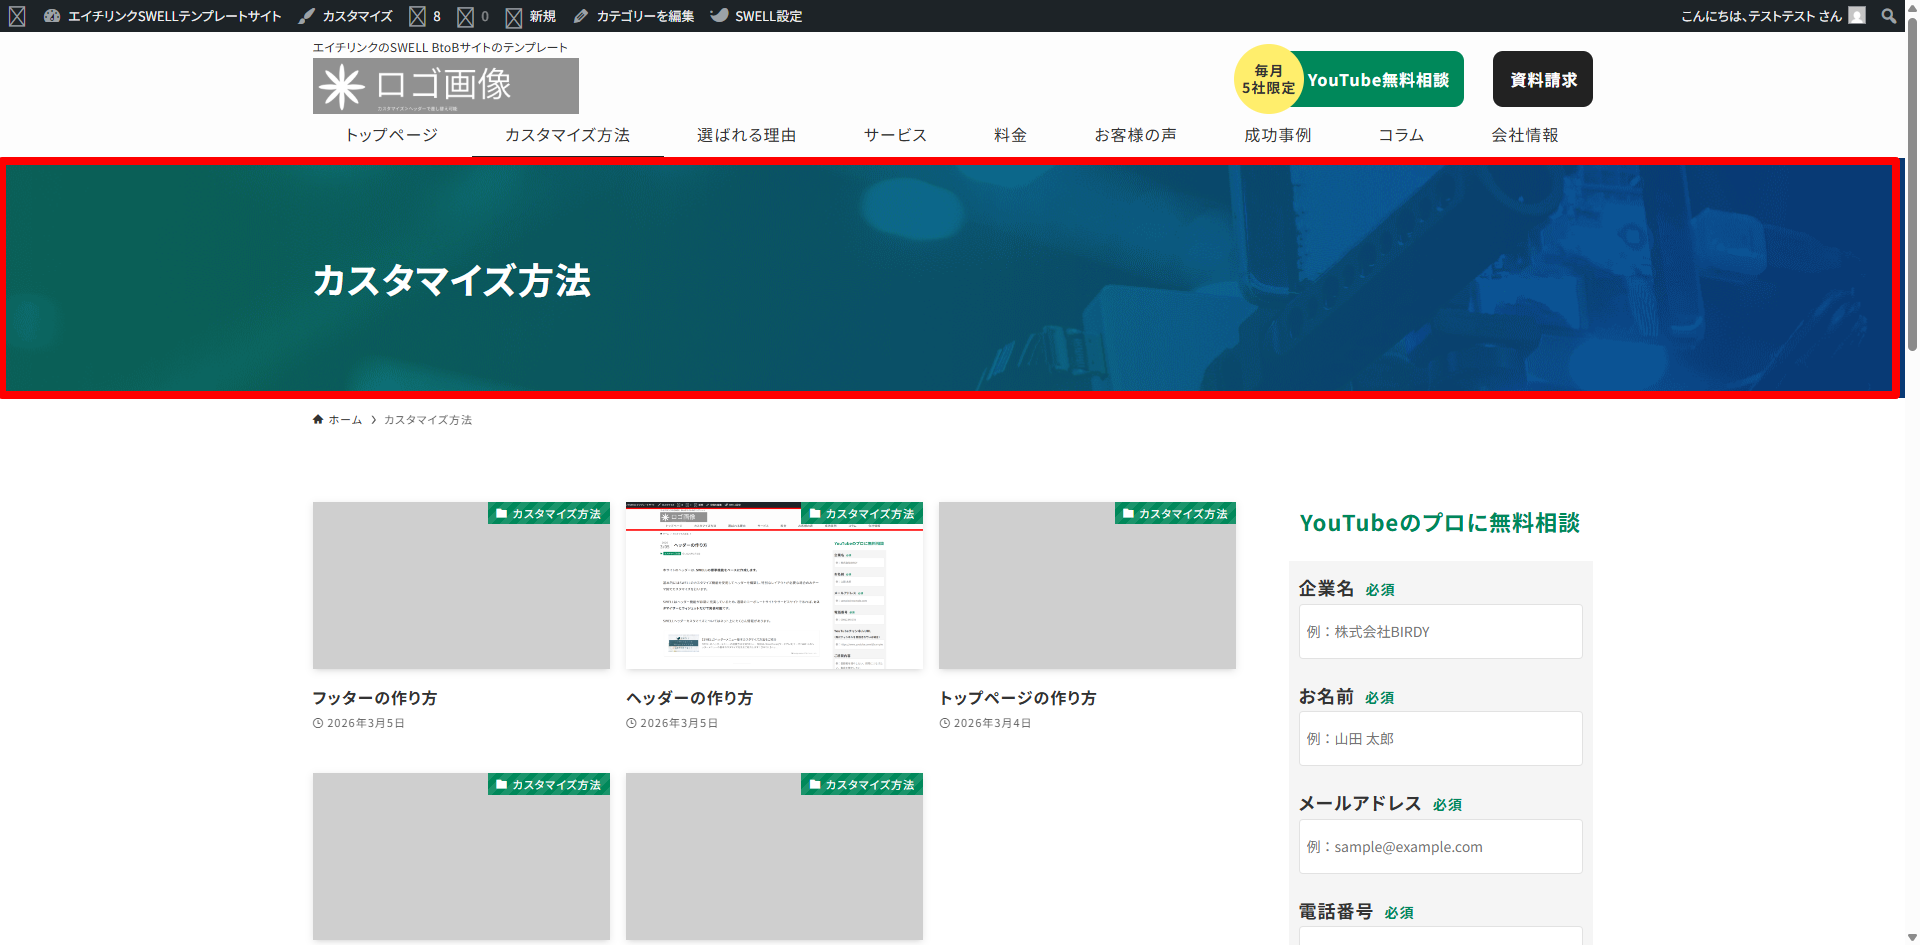The height and width of the screenshot is (945, 1920).
Task: Click the admin bar search magnifier
Action: point(1888,16)
